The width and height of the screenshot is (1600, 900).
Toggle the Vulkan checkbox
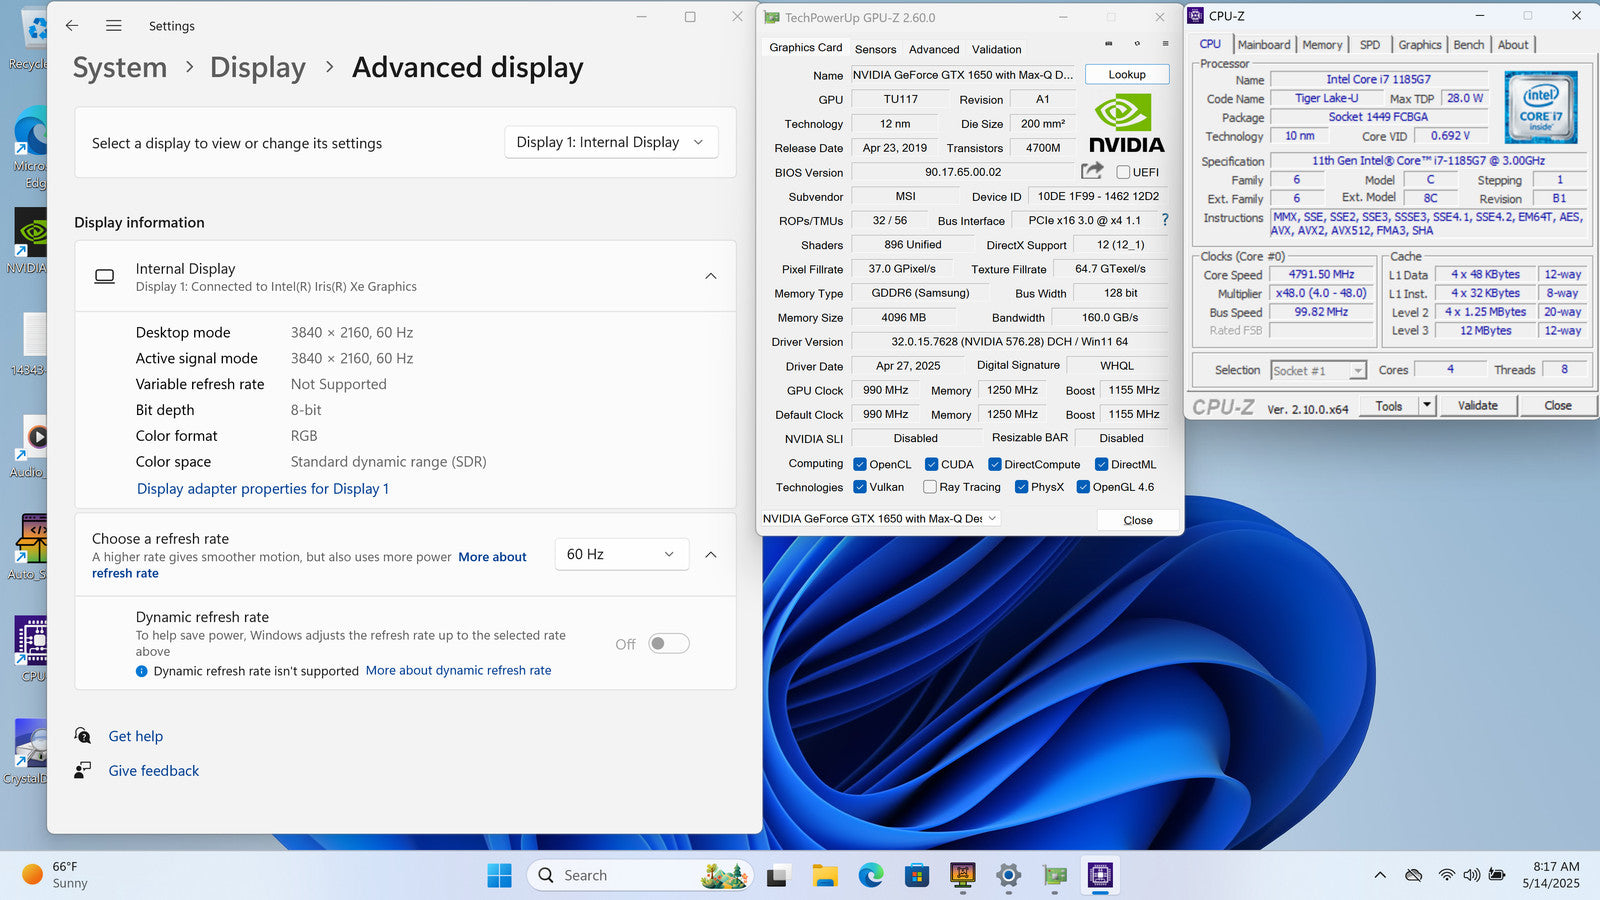click(860, 487)
